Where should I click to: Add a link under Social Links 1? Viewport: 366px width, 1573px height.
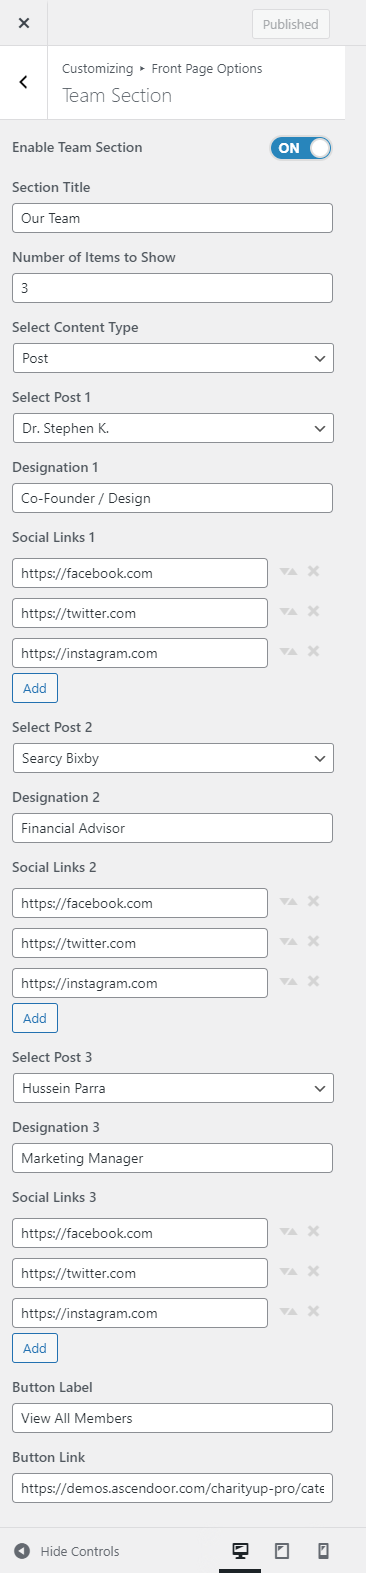coord(35,688)
